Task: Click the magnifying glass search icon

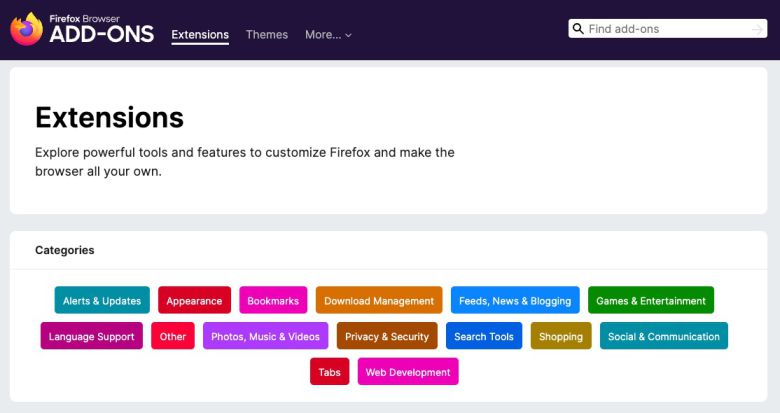Action: [x=578, y=29]
